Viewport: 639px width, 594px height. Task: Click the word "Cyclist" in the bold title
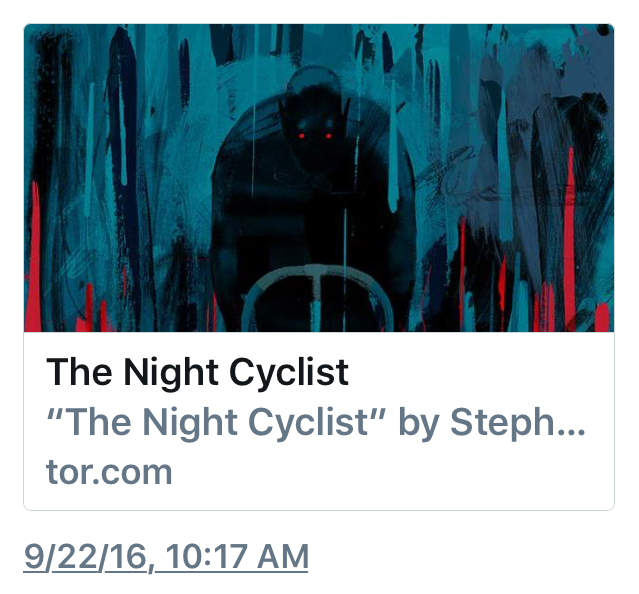tap(289, 373)
